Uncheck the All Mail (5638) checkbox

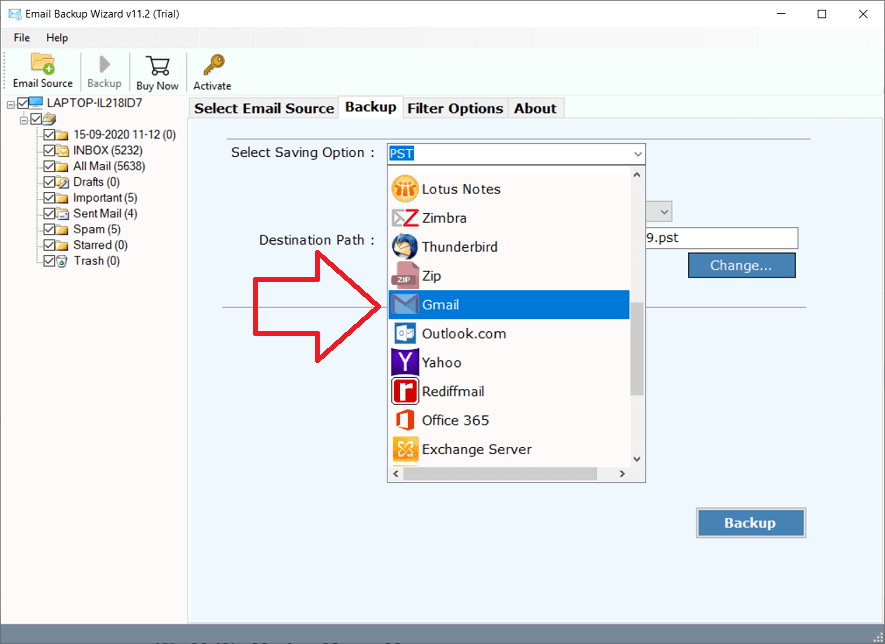point(49,167)
